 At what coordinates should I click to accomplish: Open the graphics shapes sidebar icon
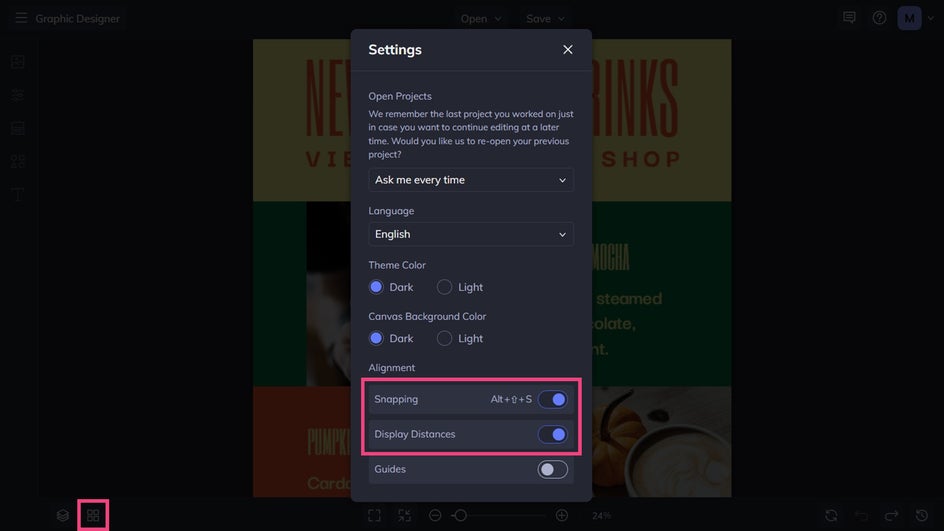click(18, 161)
